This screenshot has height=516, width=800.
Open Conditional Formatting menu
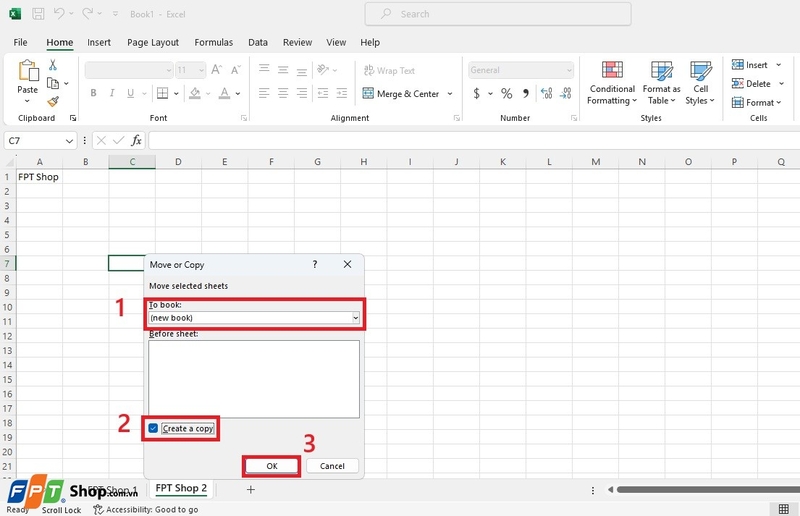click(x=612, y=83)
